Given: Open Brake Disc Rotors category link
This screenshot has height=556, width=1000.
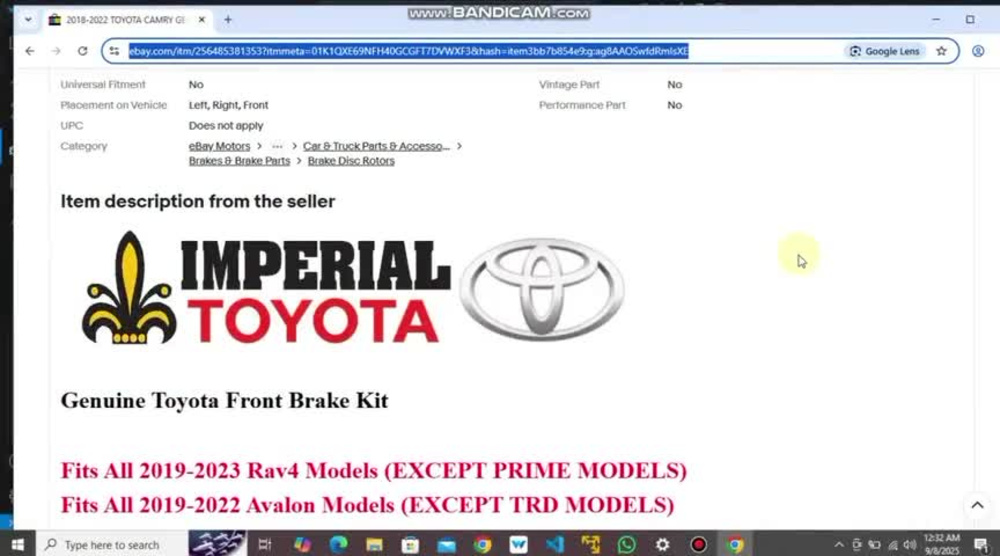Looking at the screenshot, I should pos(351,161).
